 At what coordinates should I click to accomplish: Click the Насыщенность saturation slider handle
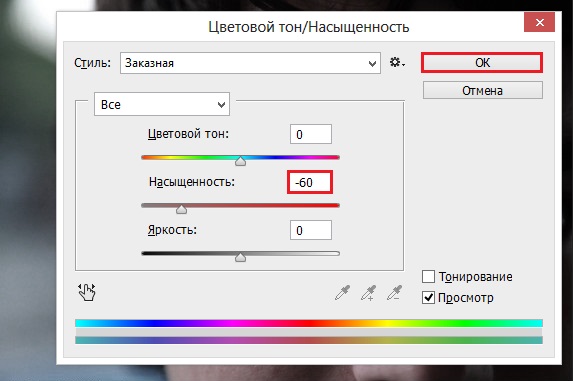click(x=181, y=209)
